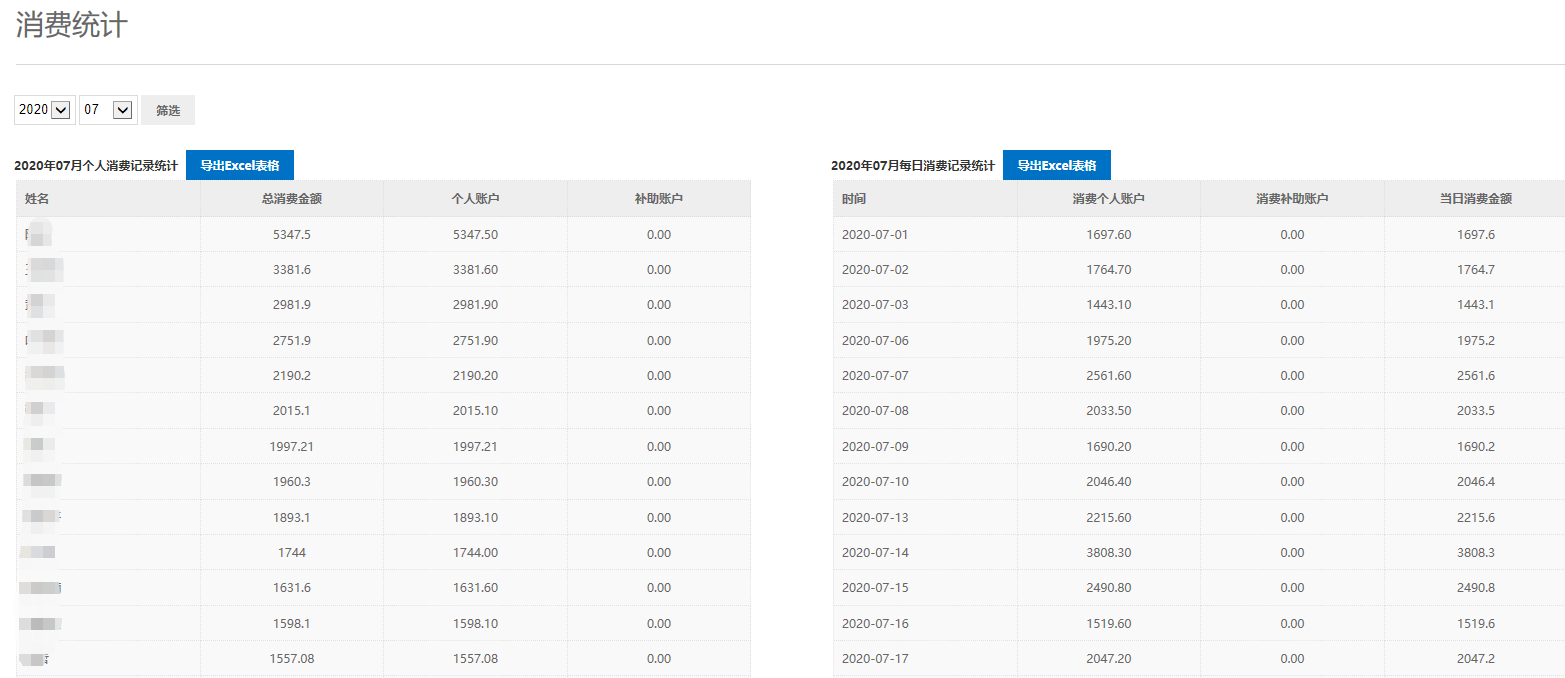Open the 07 month dropdown
Image resolution: width=1565 pixels, height=678 pixels.
tap(108, 110)
